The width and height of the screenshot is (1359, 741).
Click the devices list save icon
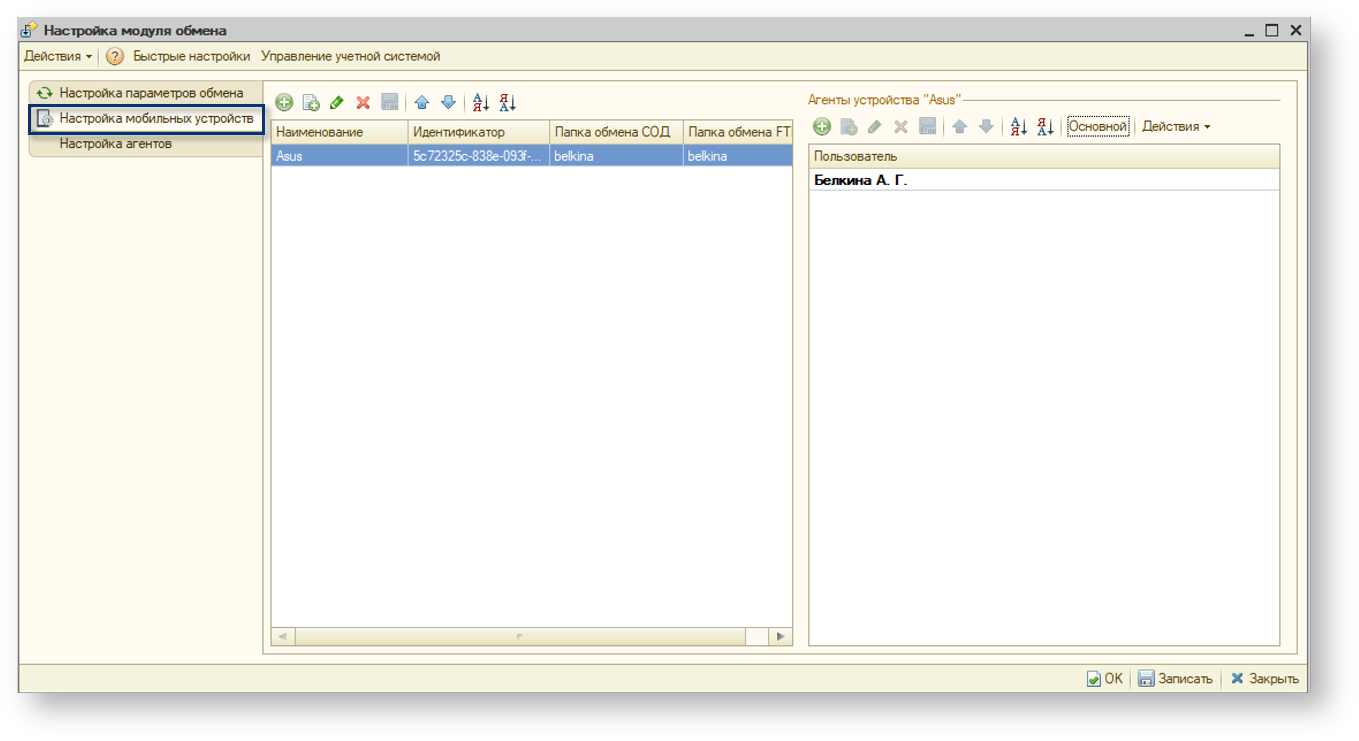point(390,102)
